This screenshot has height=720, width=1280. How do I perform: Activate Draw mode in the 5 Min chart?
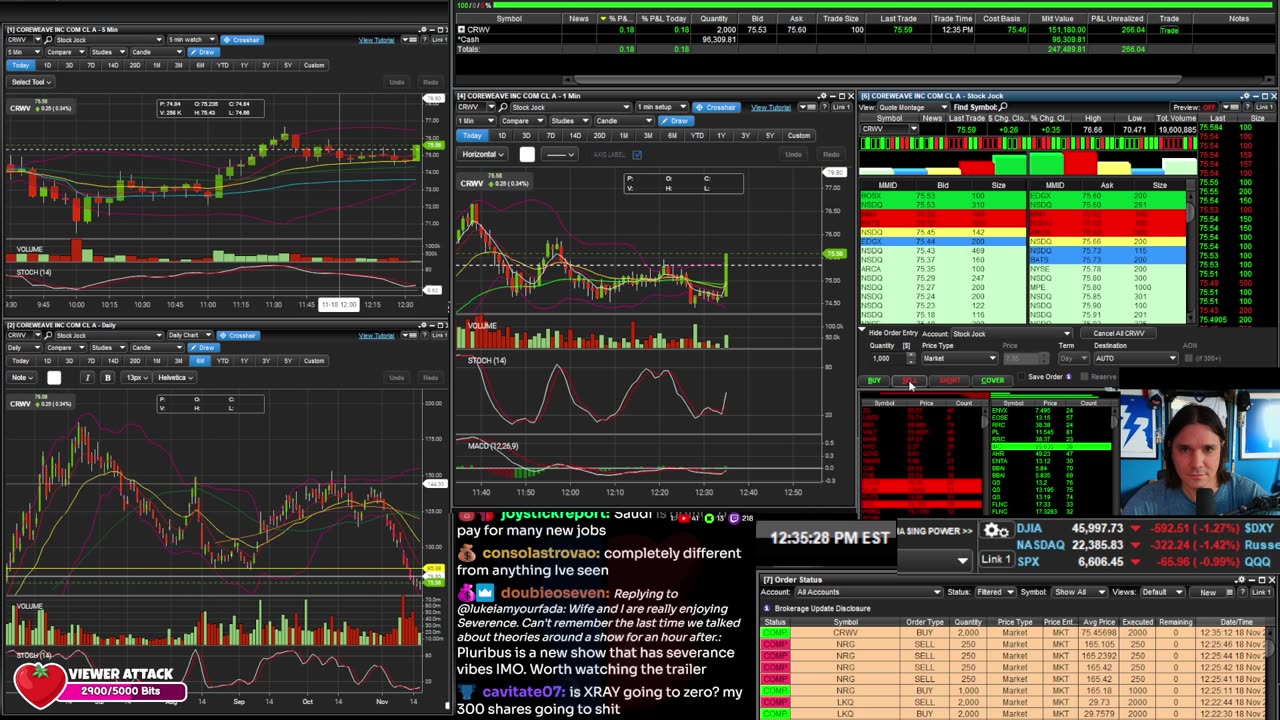[x=203, y=52]
